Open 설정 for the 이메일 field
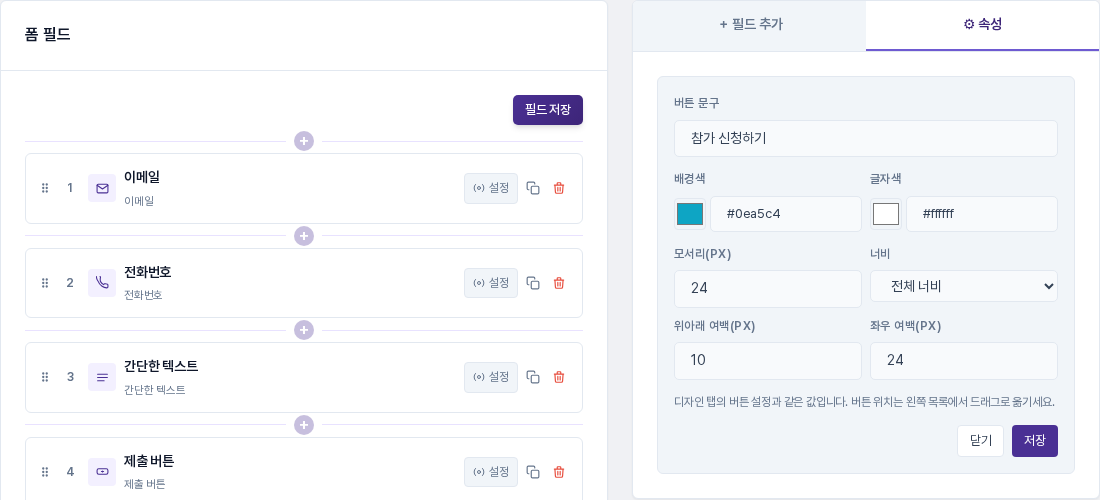This screenshot has width=1100, height=500. coord(491,188)
